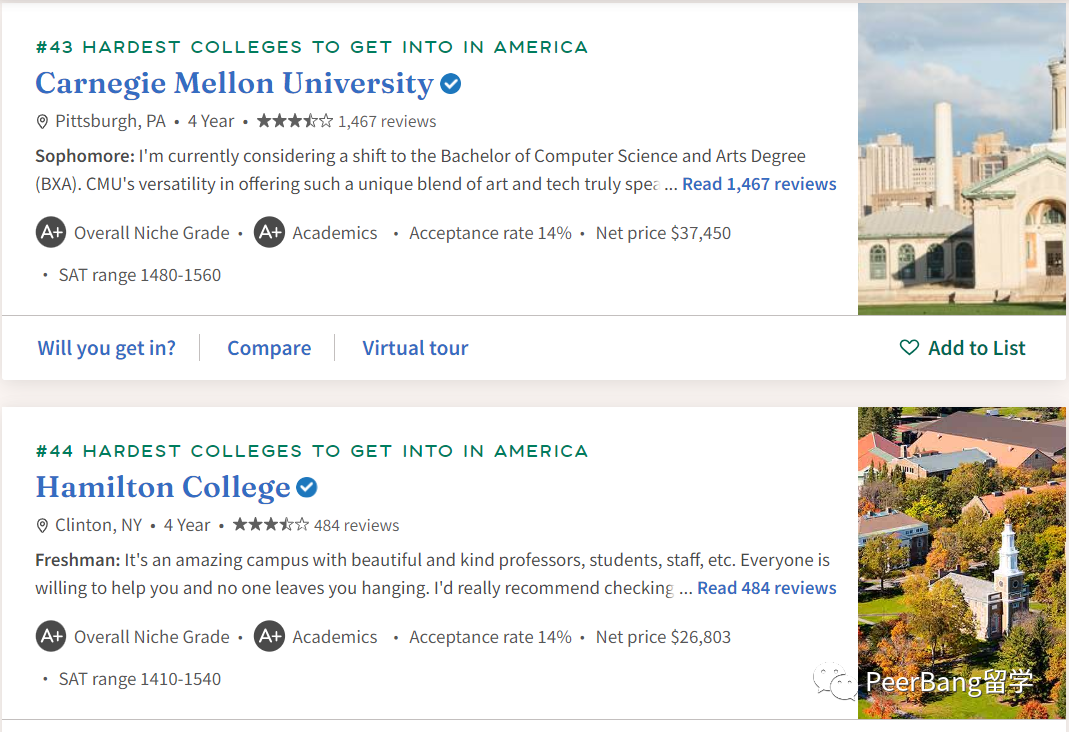Click Read 1,467 reviews link
The height and width of the screenshot is (732, 1069).
click(759, 184)
